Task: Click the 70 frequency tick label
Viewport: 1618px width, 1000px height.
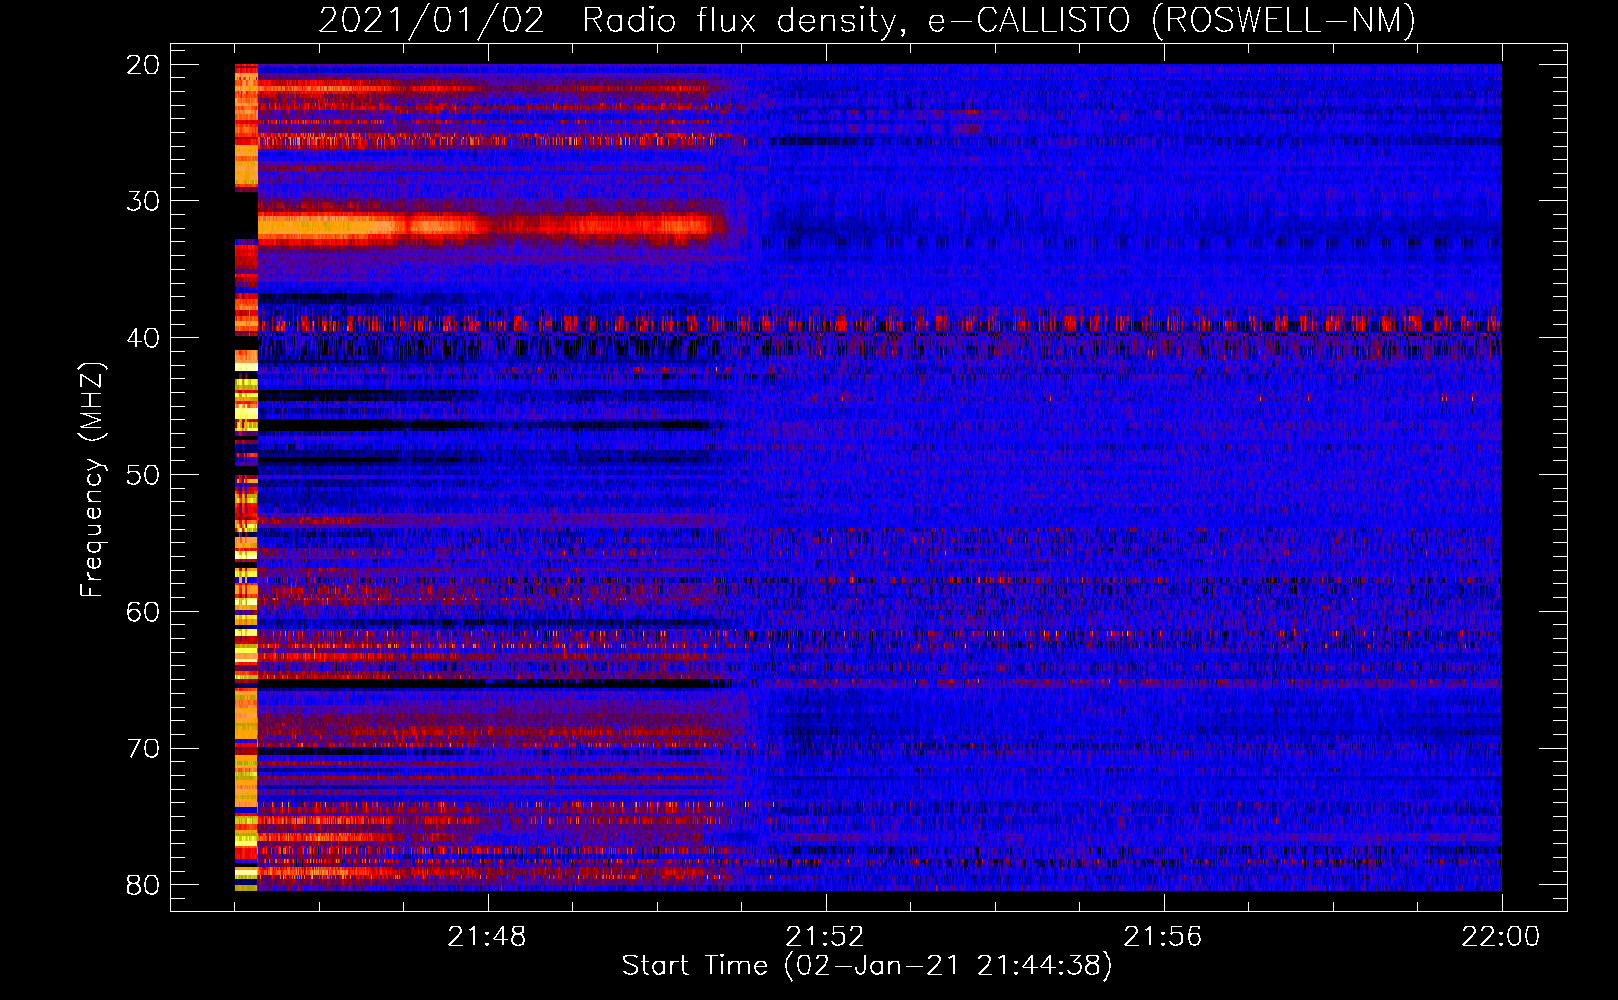Action: (144, 749)
